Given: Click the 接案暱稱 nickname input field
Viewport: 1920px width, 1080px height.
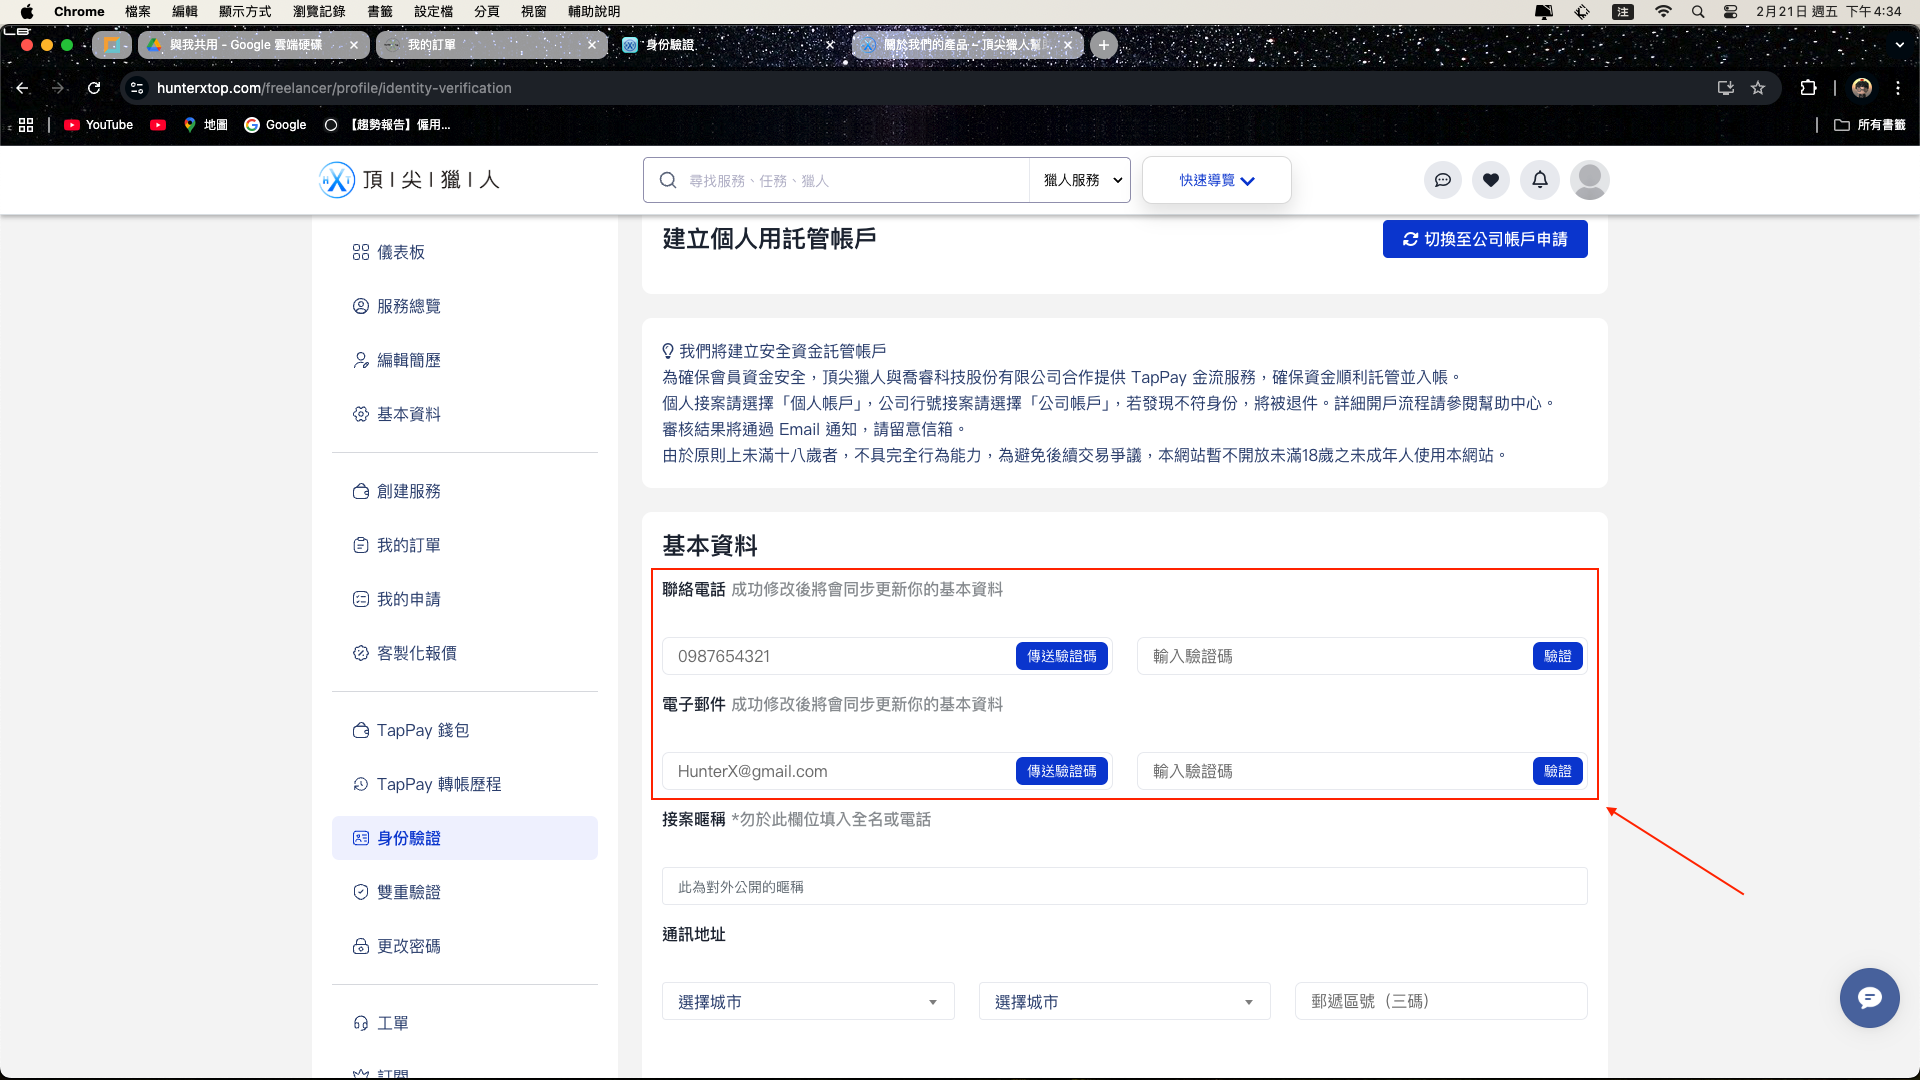Looking at the screenshot, I should click(1123, 886).
